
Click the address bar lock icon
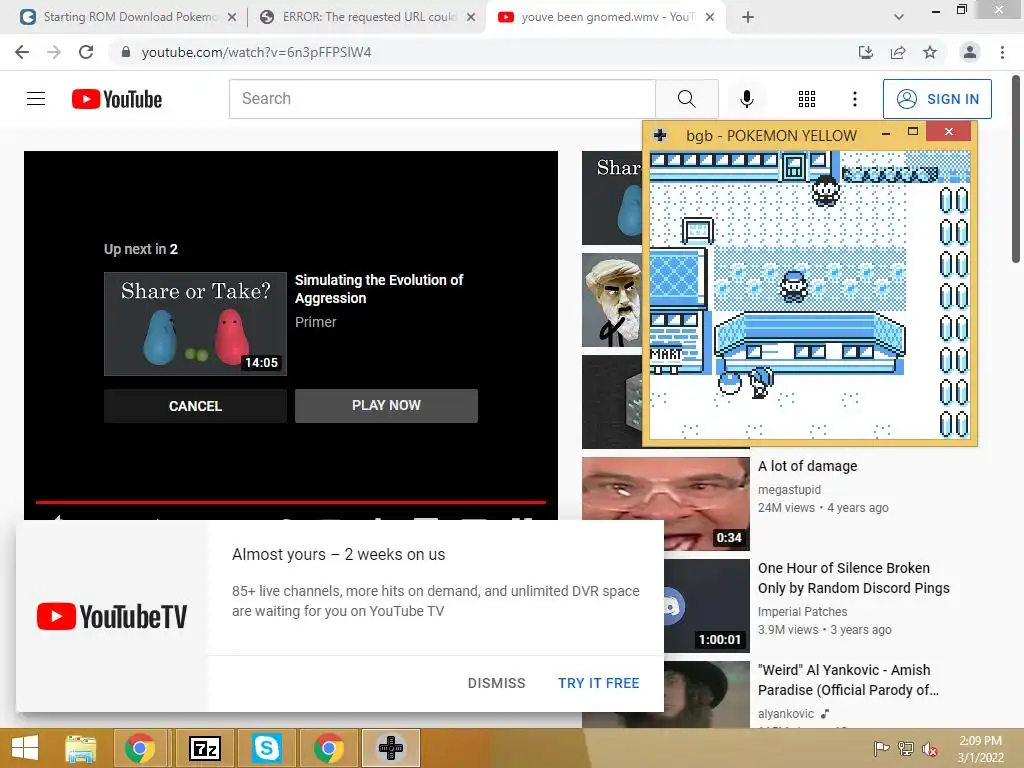tap(126, 52)
